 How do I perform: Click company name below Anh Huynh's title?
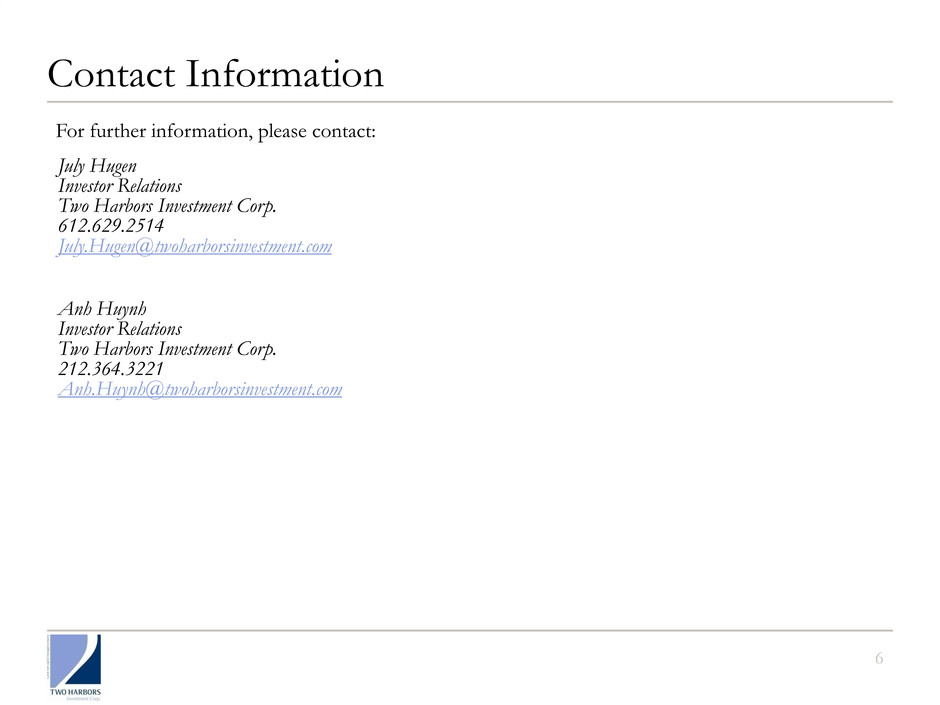point(167,349)
